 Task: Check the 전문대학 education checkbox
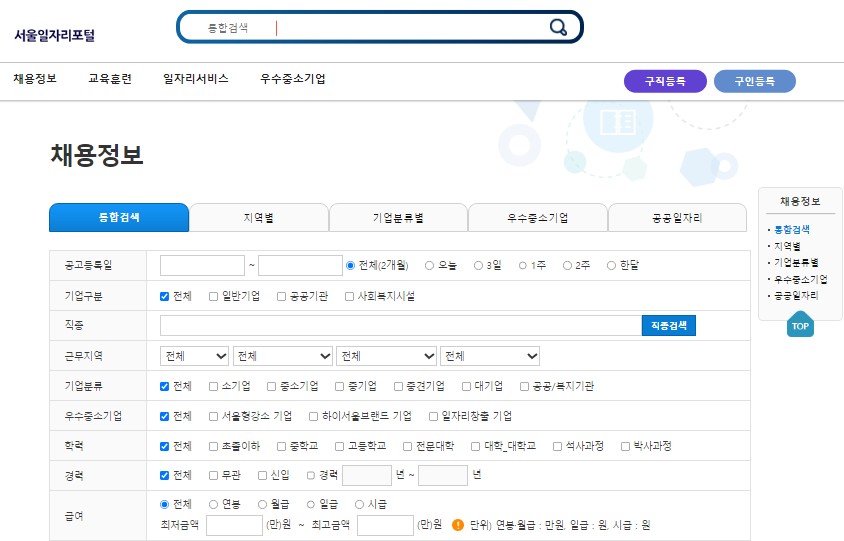tap(407, 446)
